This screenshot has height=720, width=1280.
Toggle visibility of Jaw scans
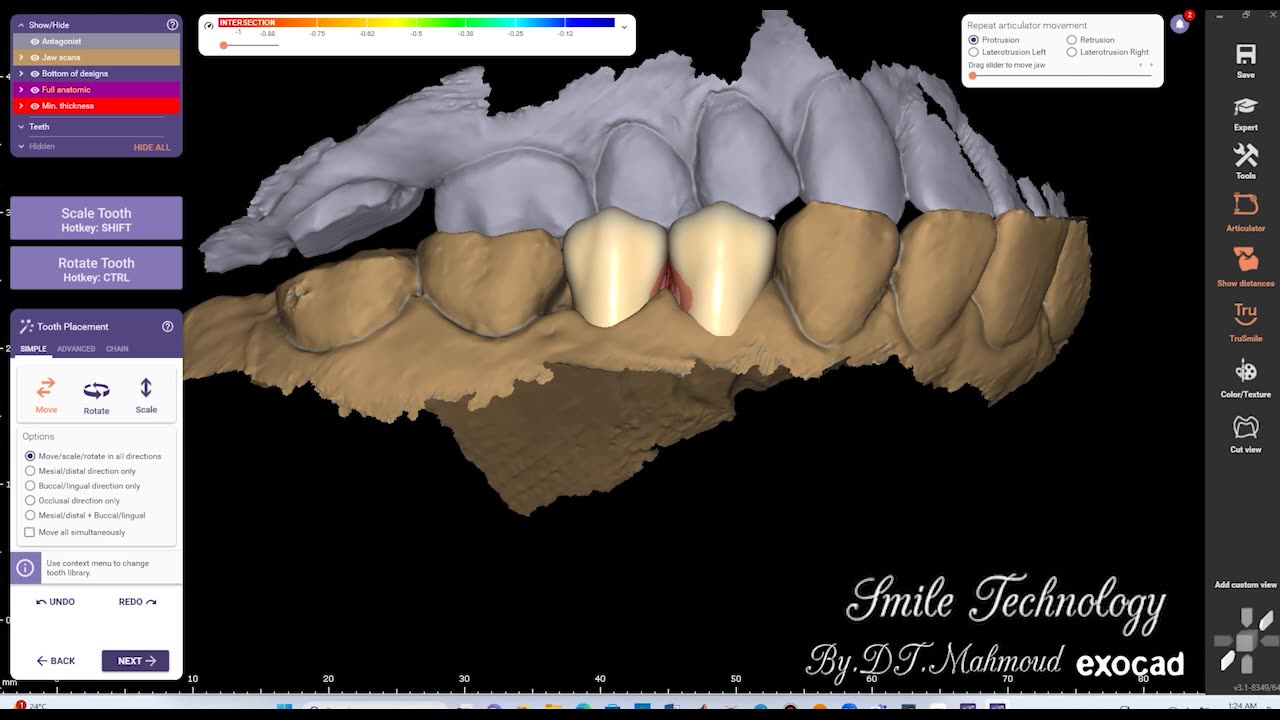click(35, 57)
